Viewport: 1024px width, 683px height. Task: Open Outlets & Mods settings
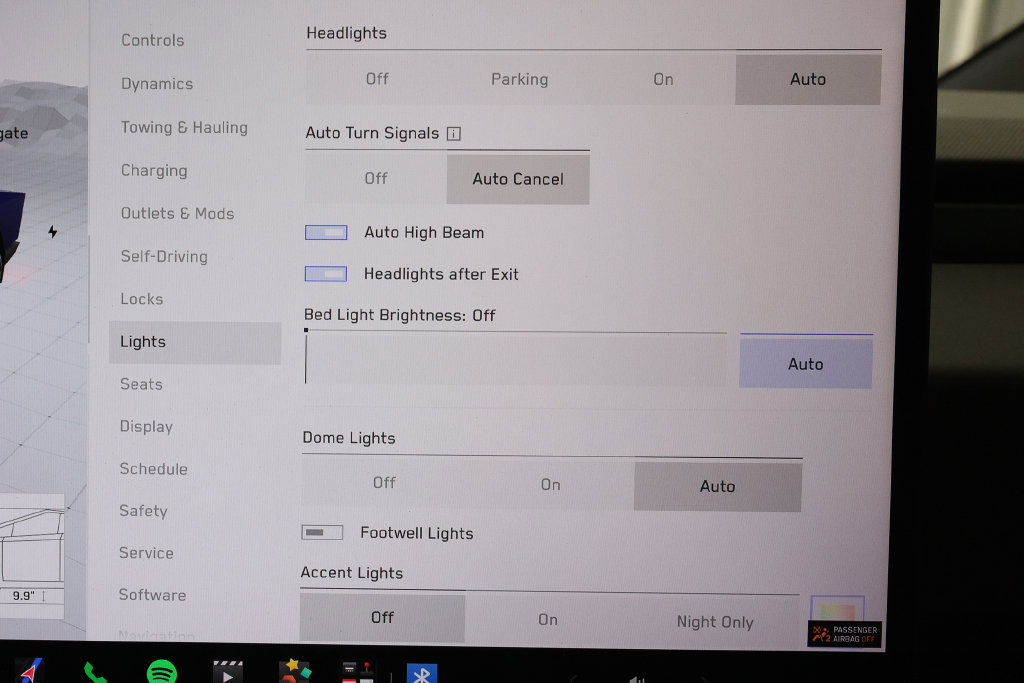tap(177, 214)
